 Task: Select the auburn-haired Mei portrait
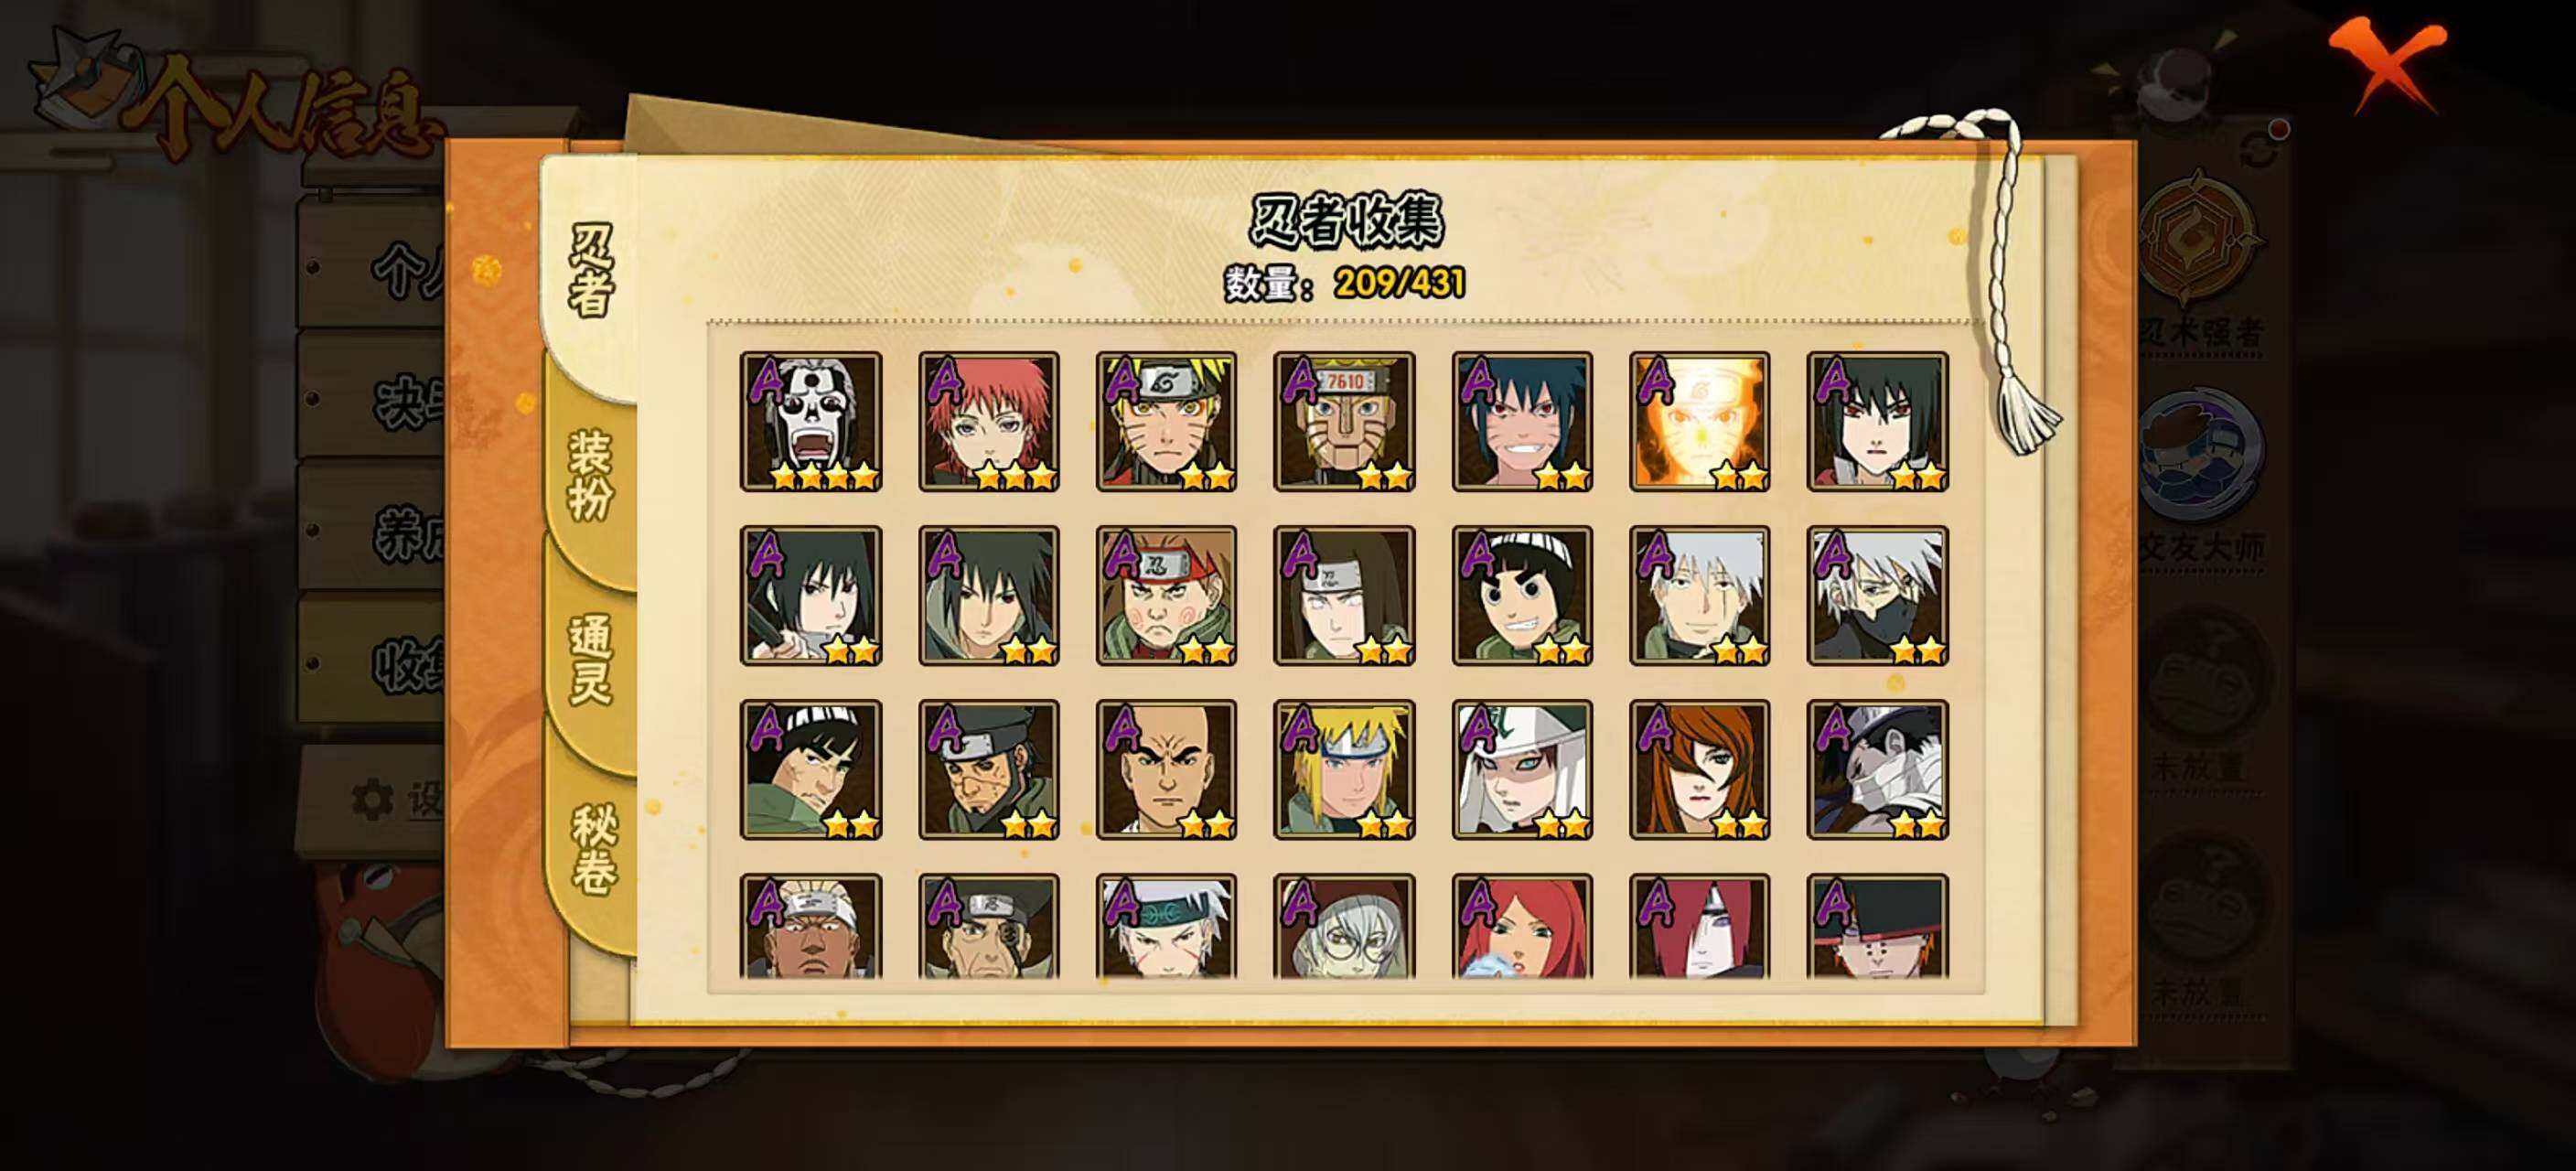tap(1700, 769)
